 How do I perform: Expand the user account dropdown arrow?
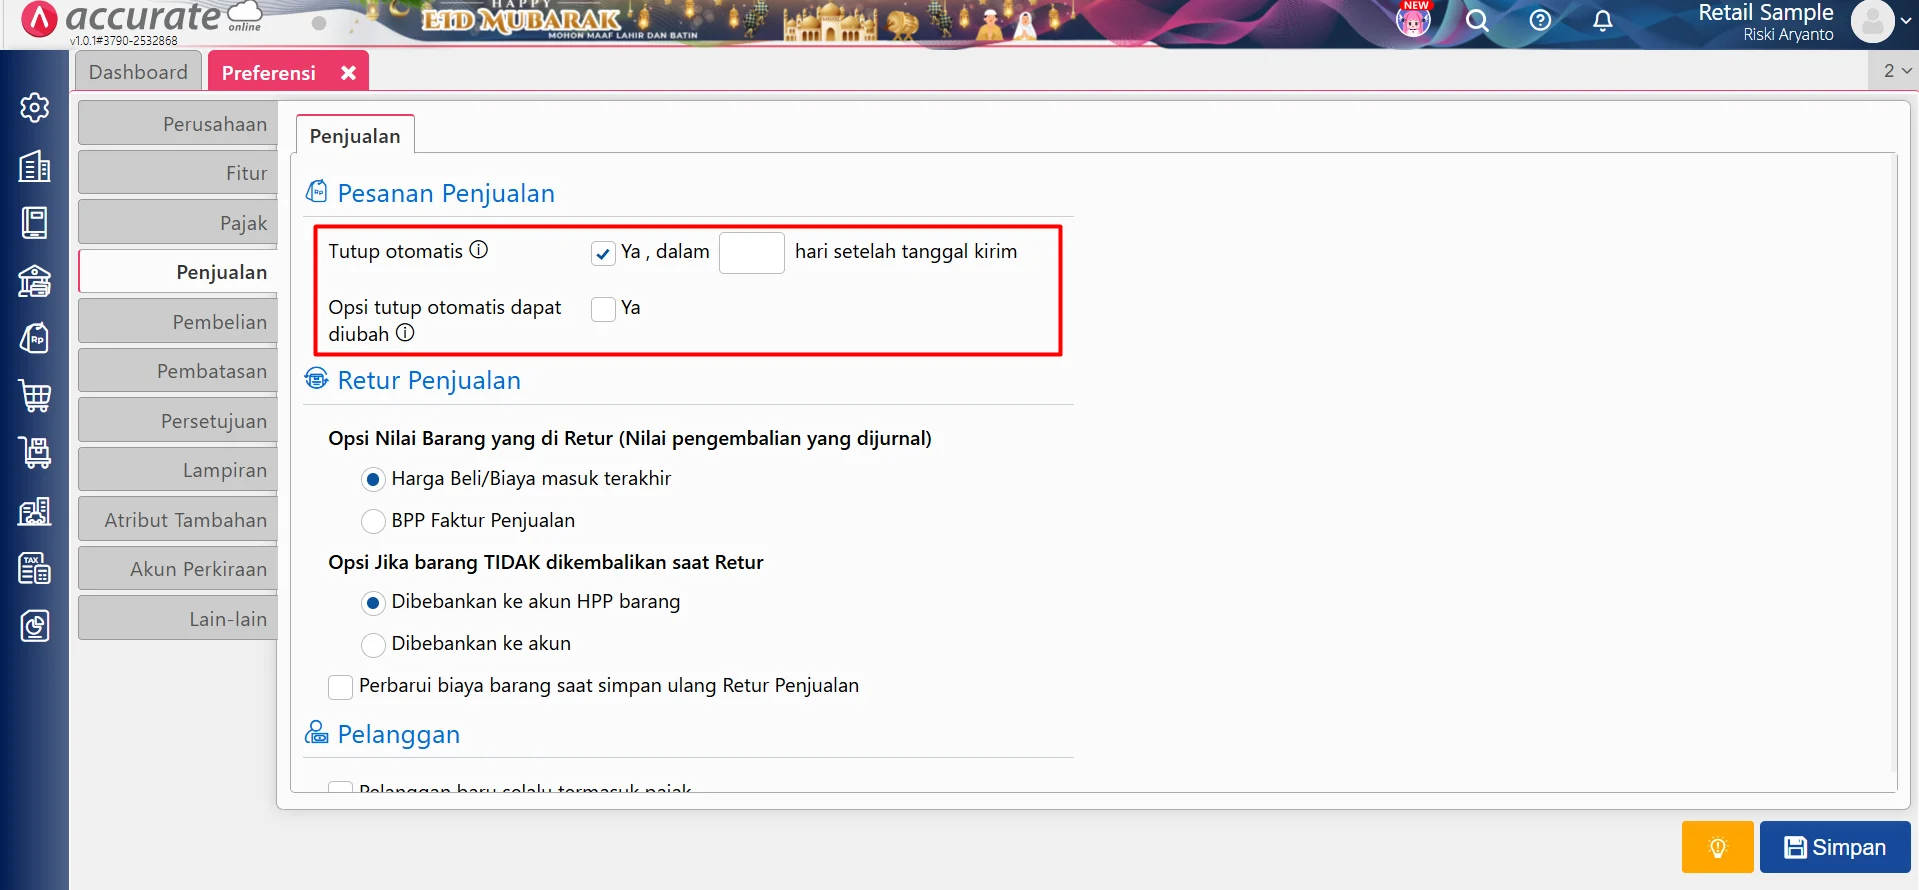1906,21
